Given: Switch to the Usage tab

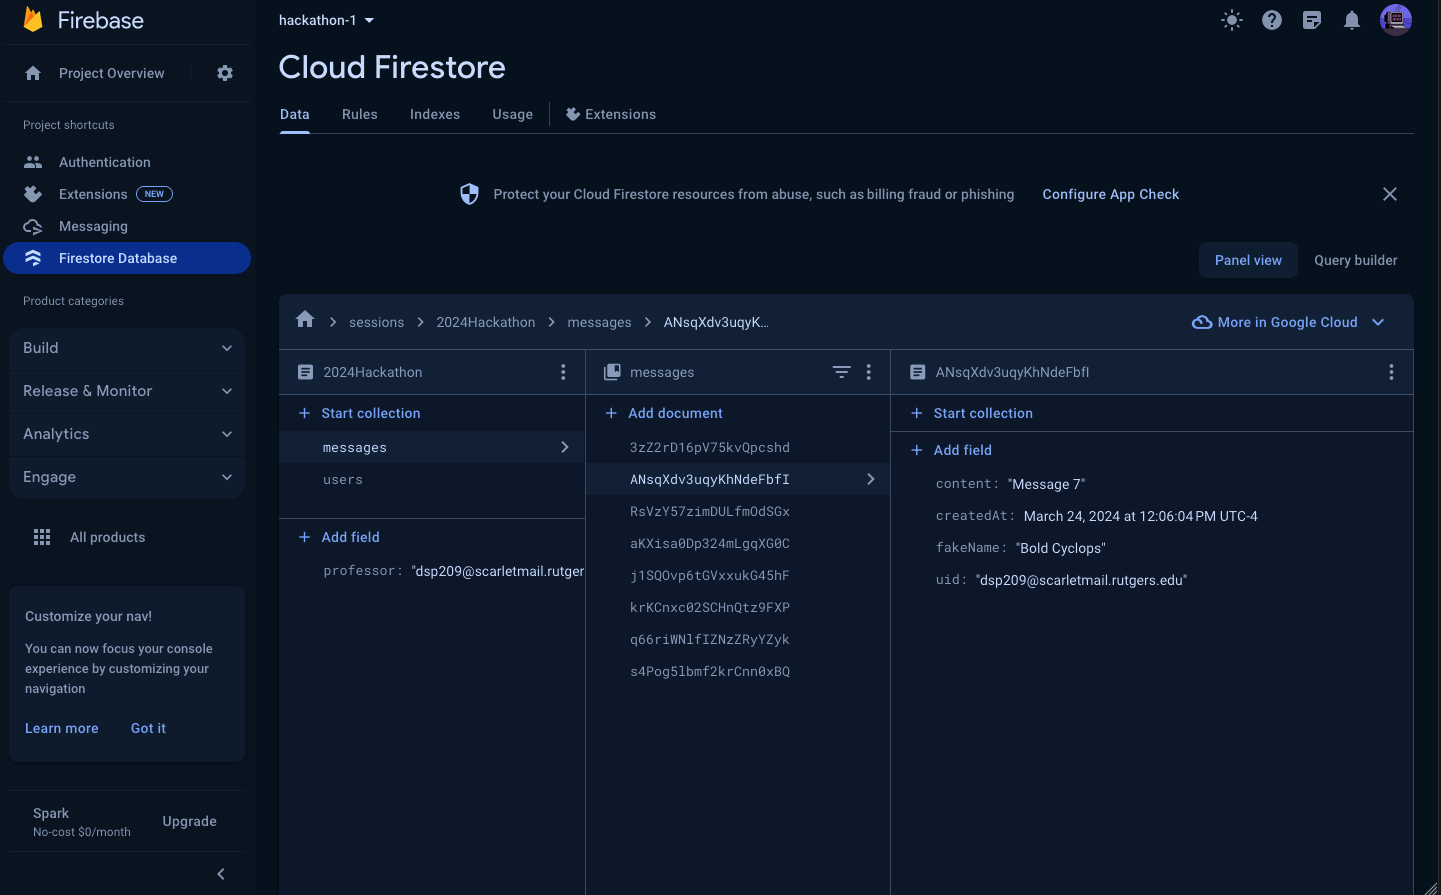Looking at the screenshot, I should coord(513,114).
